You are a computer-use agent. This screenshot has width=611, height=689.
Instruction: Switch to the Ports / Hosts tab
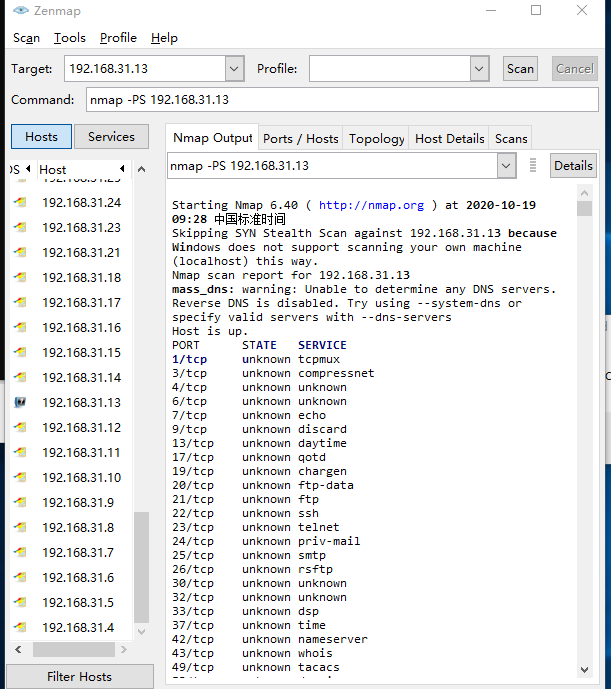(x=301, y=139)
